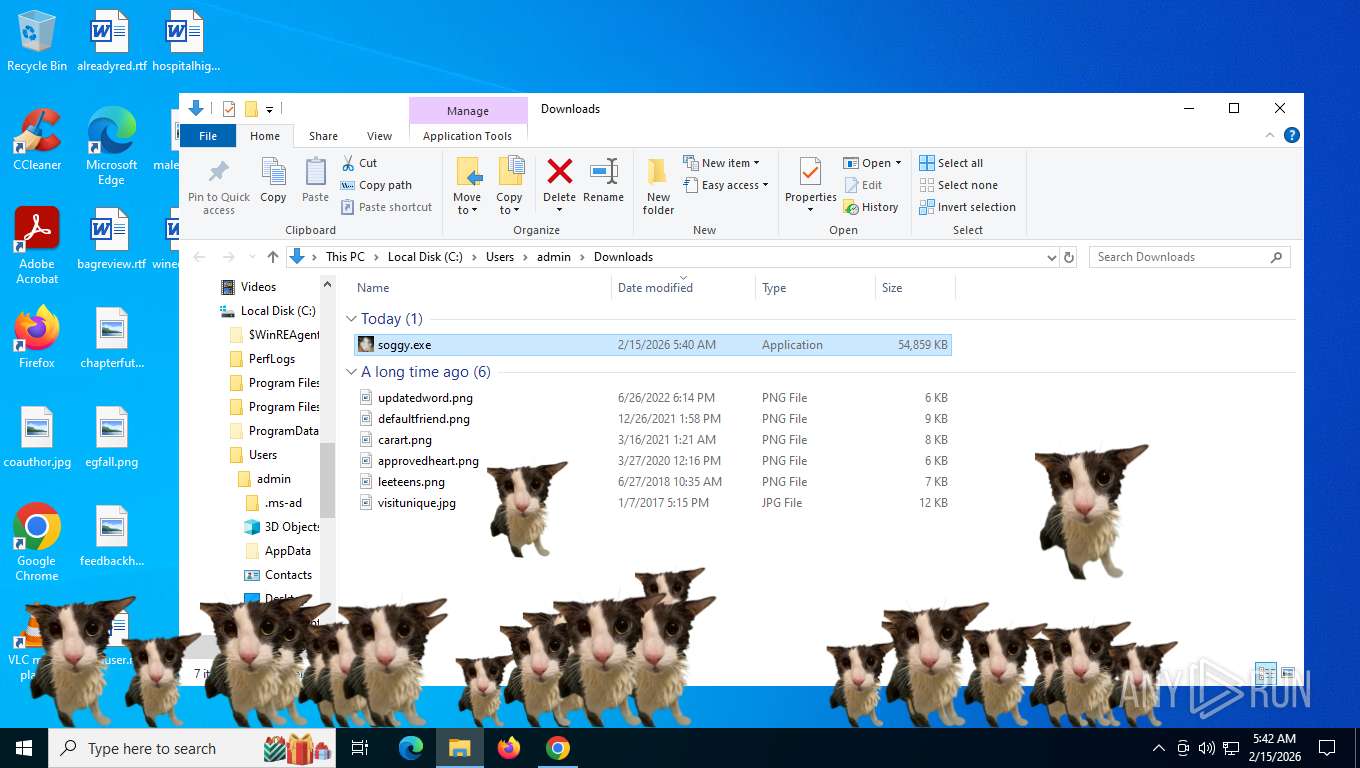The height and width of the screenshot is (768, 1360).
Task: Switch to details view layout
Action: click(1265, 673)
